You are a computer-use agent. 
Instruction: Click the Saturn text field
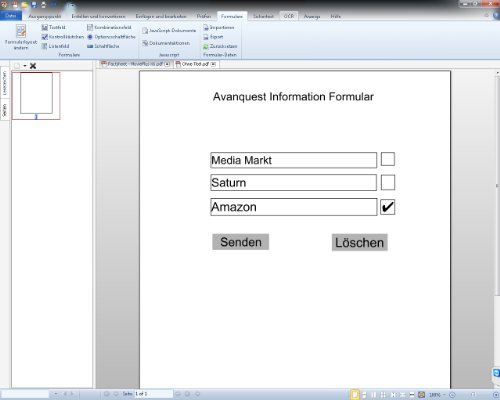[x=294, y=182]
